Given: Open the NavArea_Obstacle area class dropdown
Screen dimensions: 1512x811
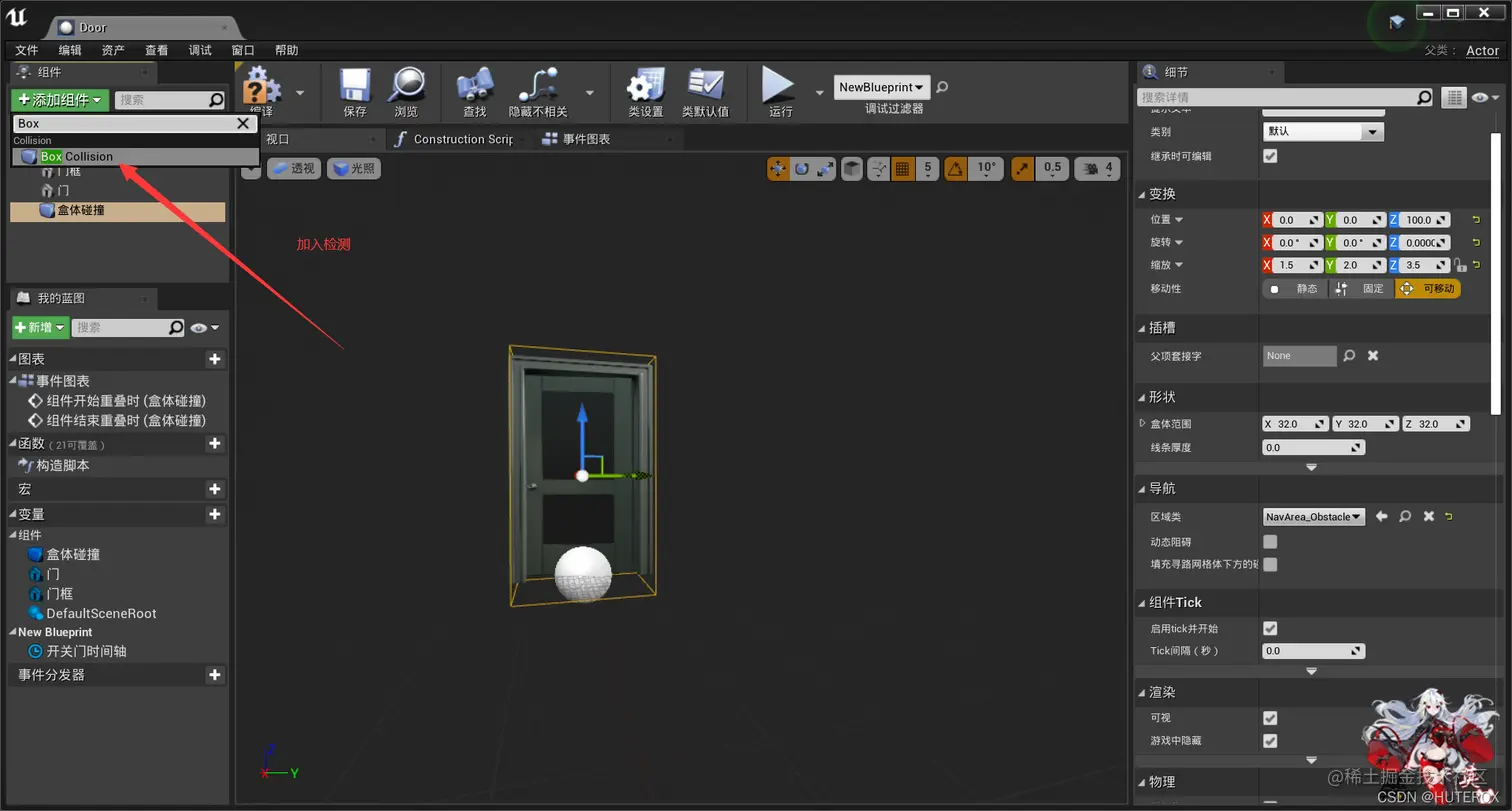Looking at the screenshot, I should [x=1314, y=517].
